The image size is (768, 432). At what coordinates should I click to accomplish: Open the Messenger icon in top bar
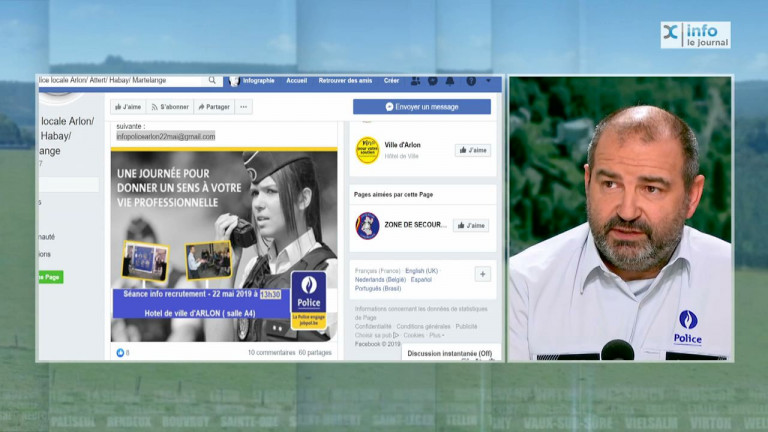tap(433, 81)
